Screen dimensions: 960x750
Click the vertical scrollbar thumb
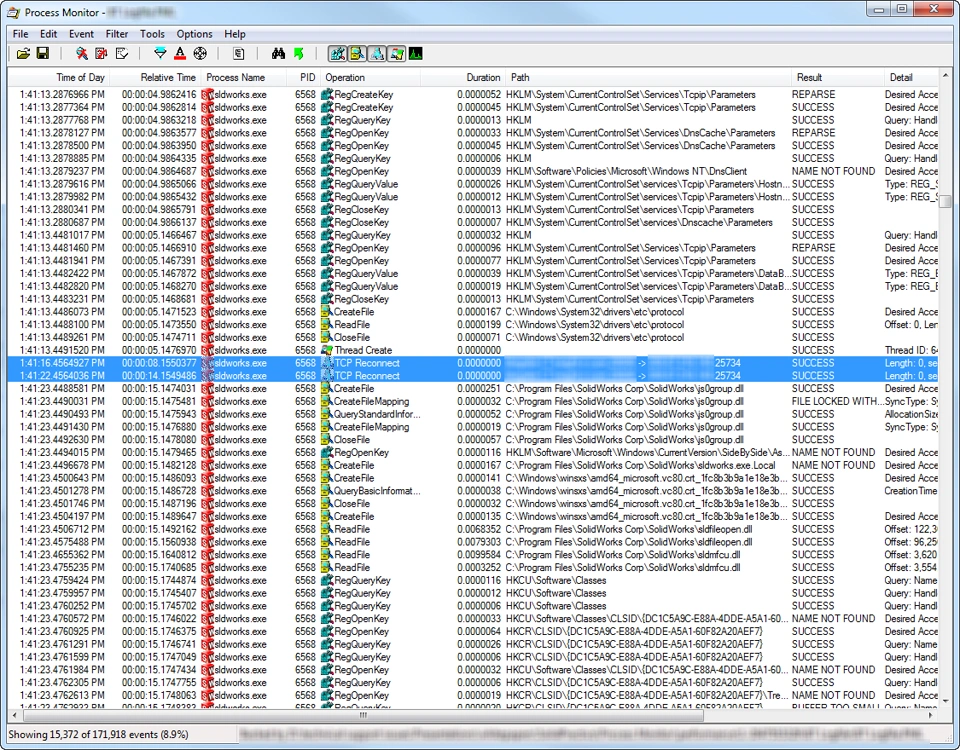(946, 201)
